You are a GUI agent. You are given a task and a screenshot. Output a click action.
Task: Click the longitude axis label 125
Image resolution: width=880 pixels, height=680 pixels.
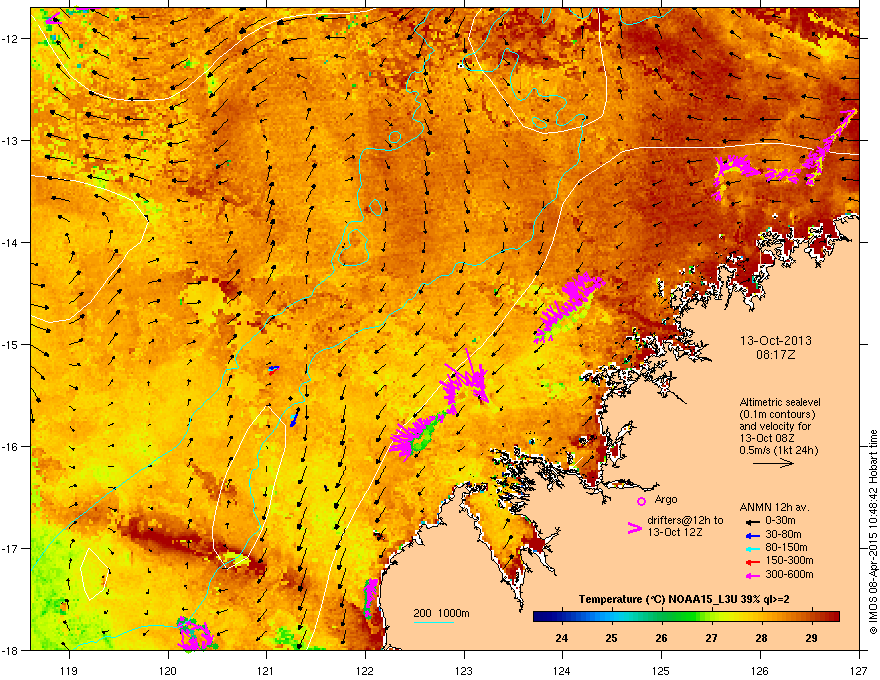pos(661,670)
